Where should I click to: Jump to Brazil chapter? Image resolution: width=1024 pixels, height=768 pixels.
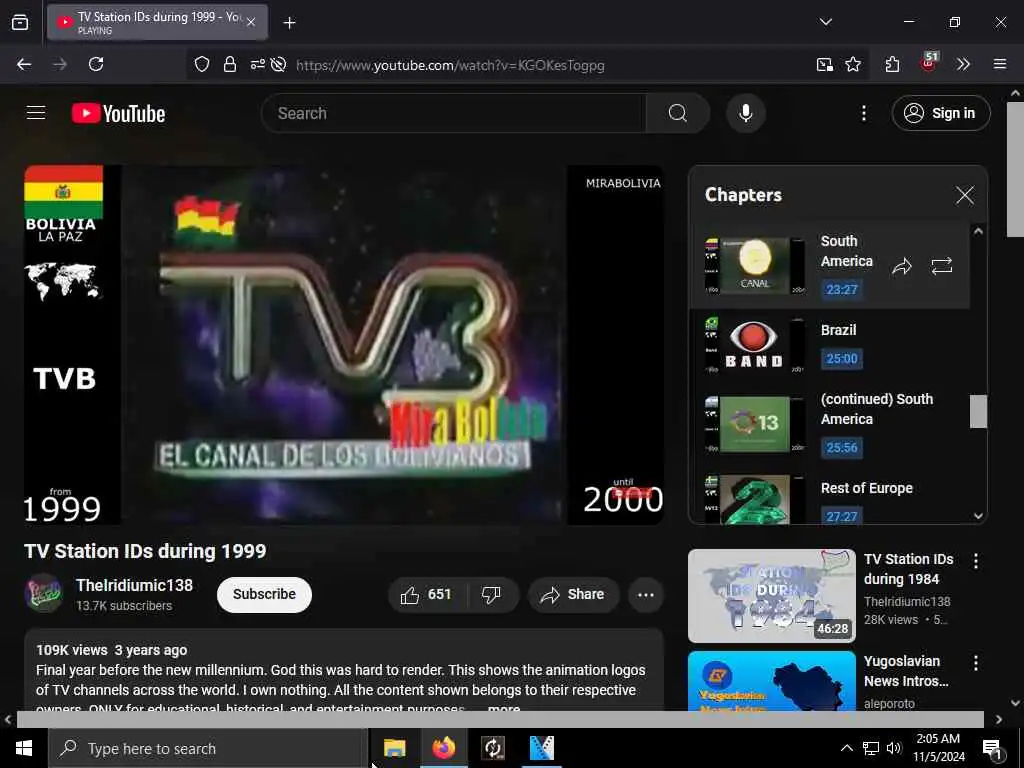point(829,346)
